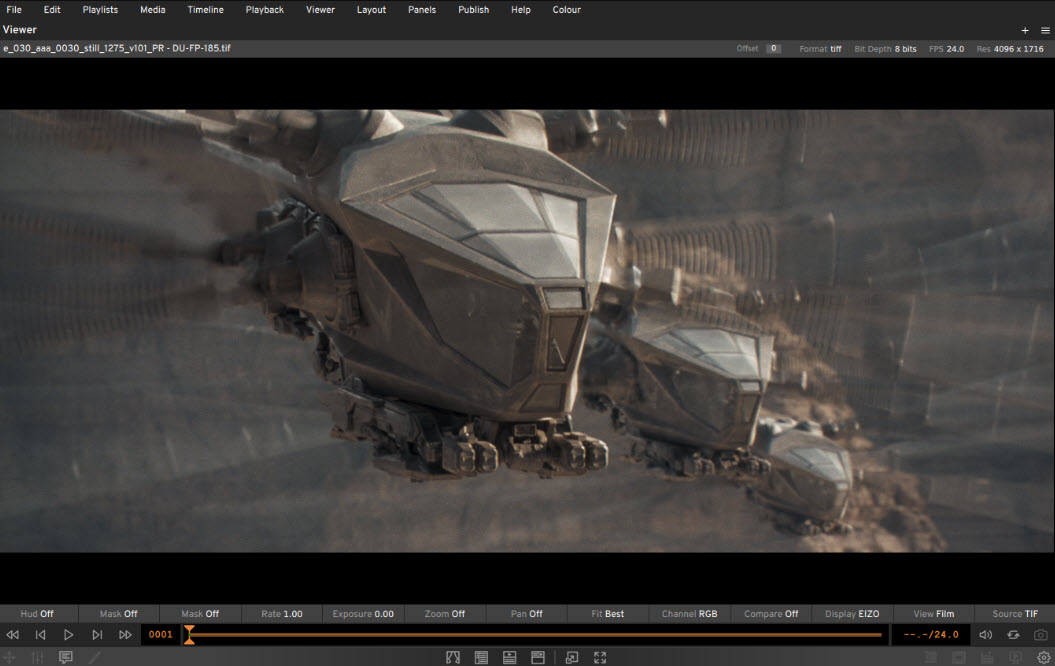Screen dimensions: 1055x666
Task: Open the settings gear icon
Action: (x=1043, y=657)
